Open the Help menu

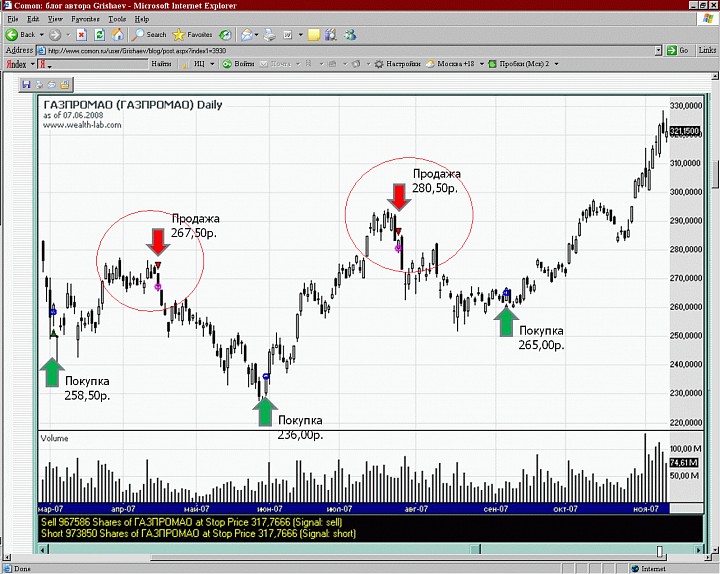coord(142,19)
